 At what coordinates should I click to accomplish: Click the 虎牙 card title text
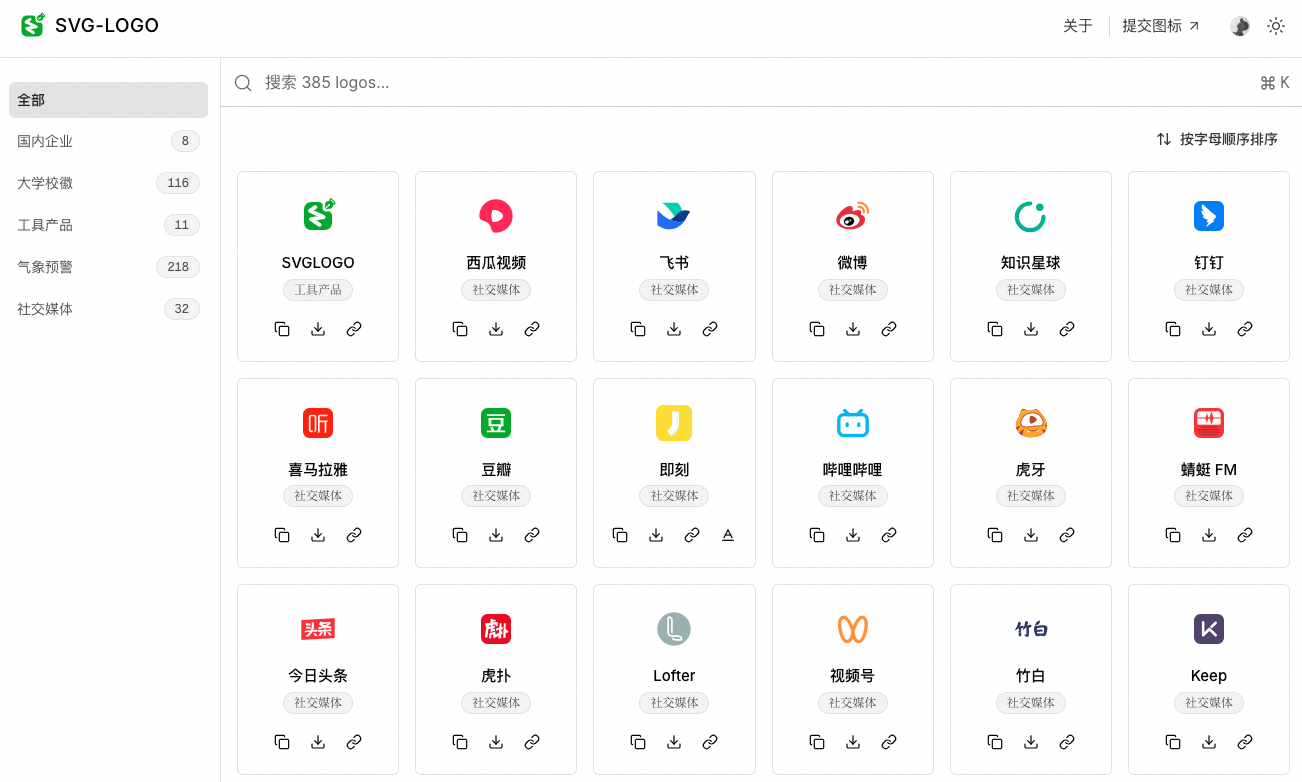coord(1031,470)
